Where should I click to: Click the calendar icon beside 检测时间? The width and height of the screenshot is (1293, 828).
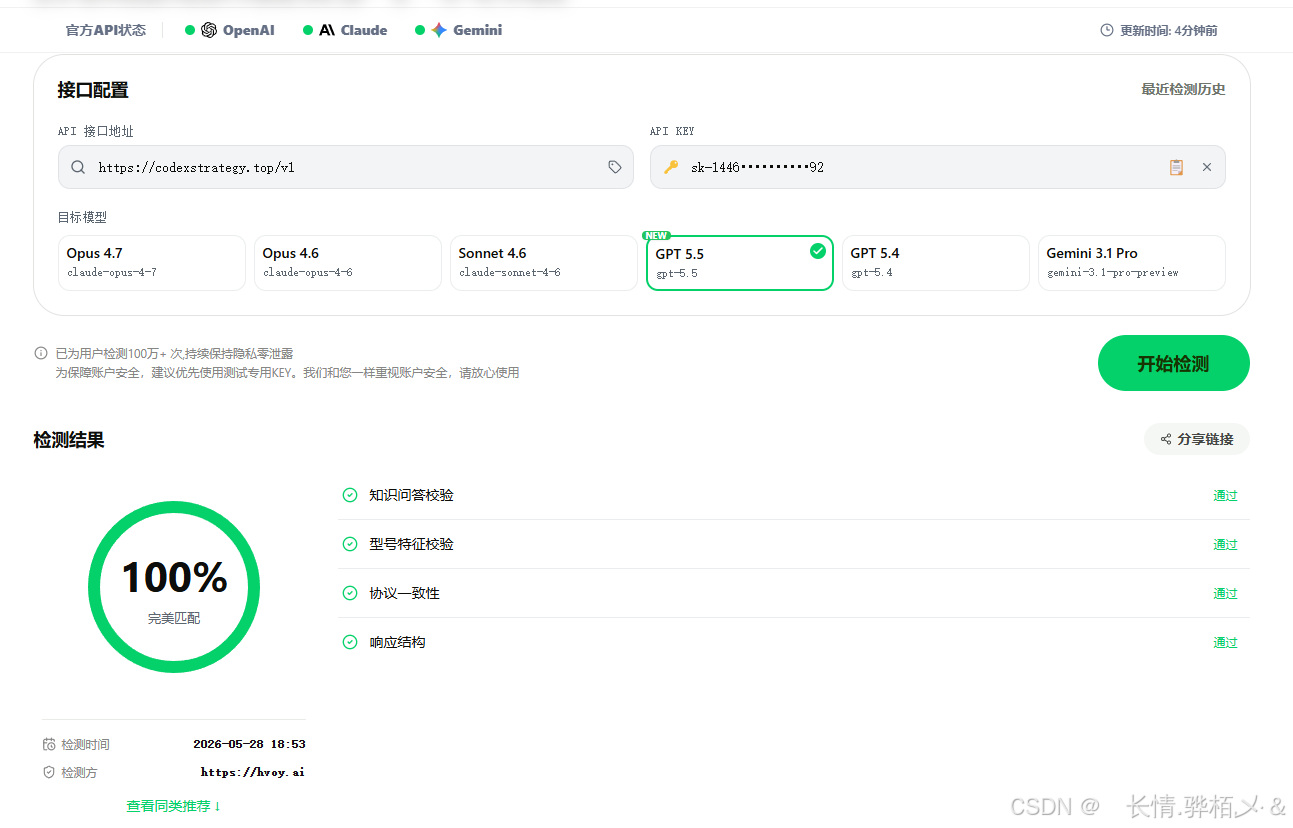click(x=49, y=744)
